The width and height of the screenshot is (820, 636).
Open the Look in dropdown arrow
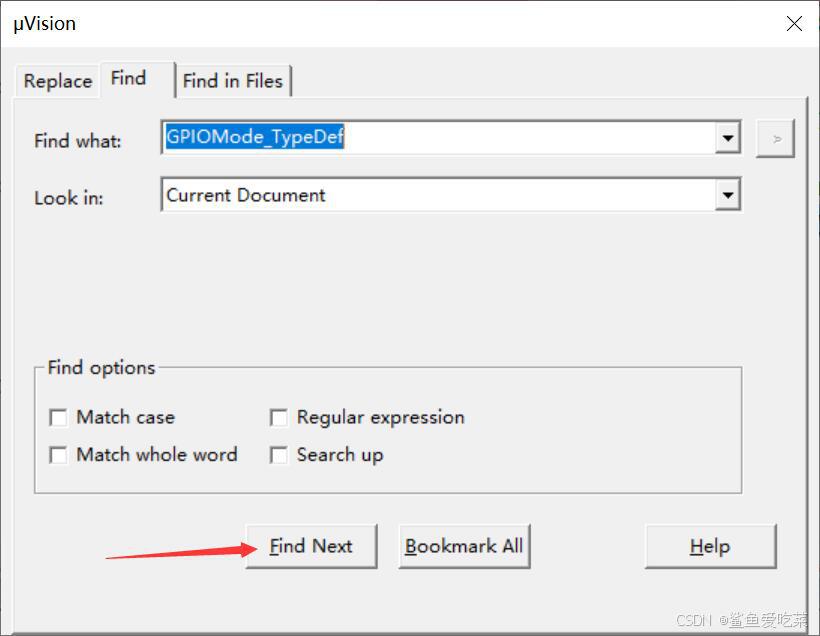click(728, 196)
